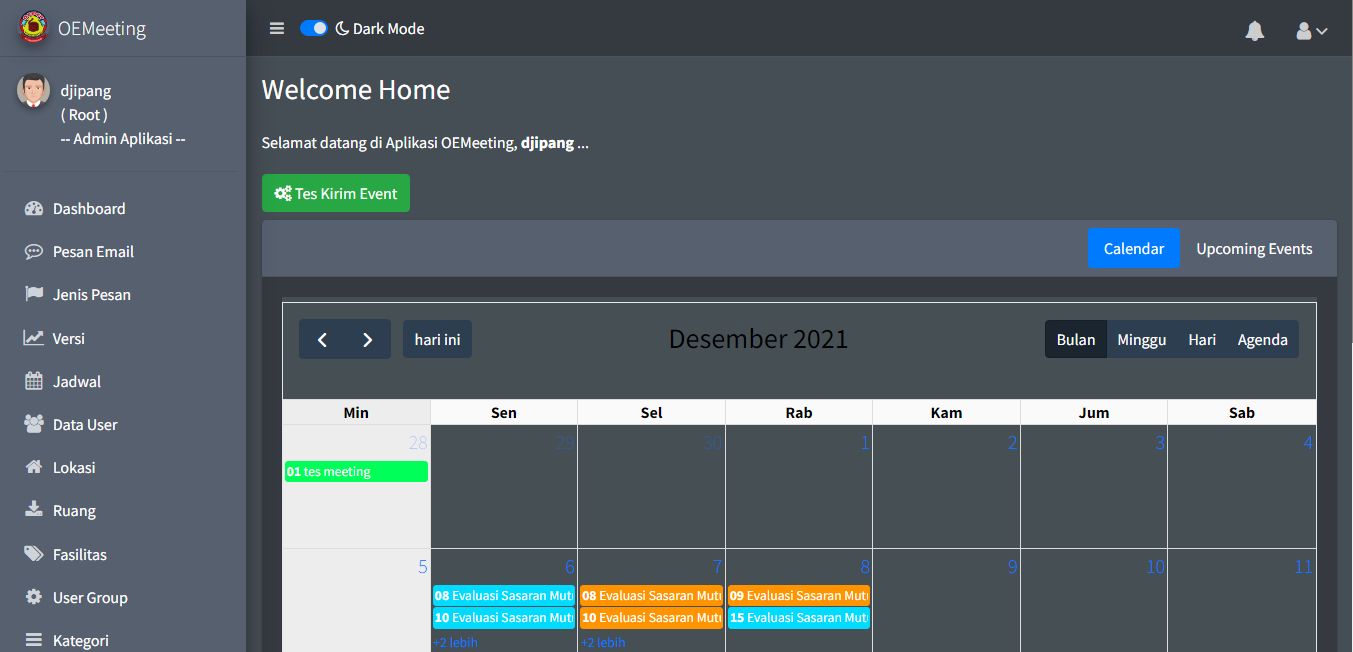Viewport: 1353px width, 652px height.
Task: Go to next month in calendar
Action: point(368,340)
